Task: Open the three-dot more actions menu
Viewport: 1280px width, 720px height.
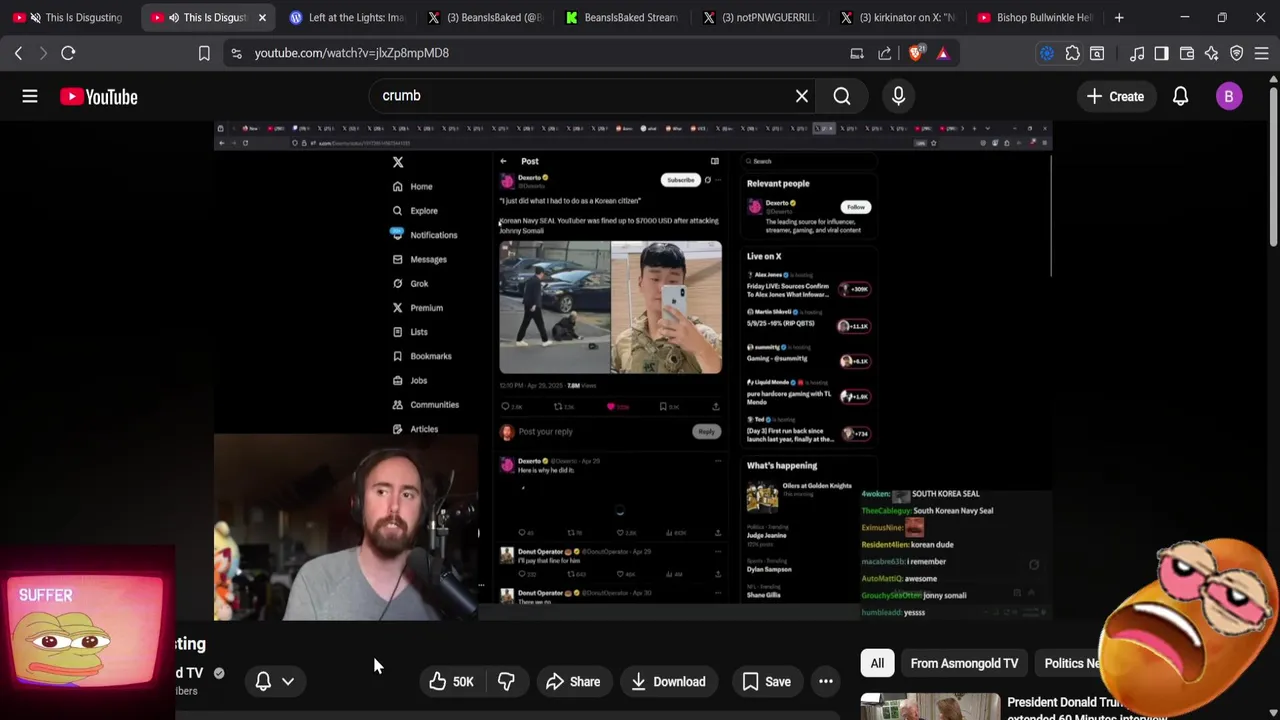Action: tap(826, 682)
